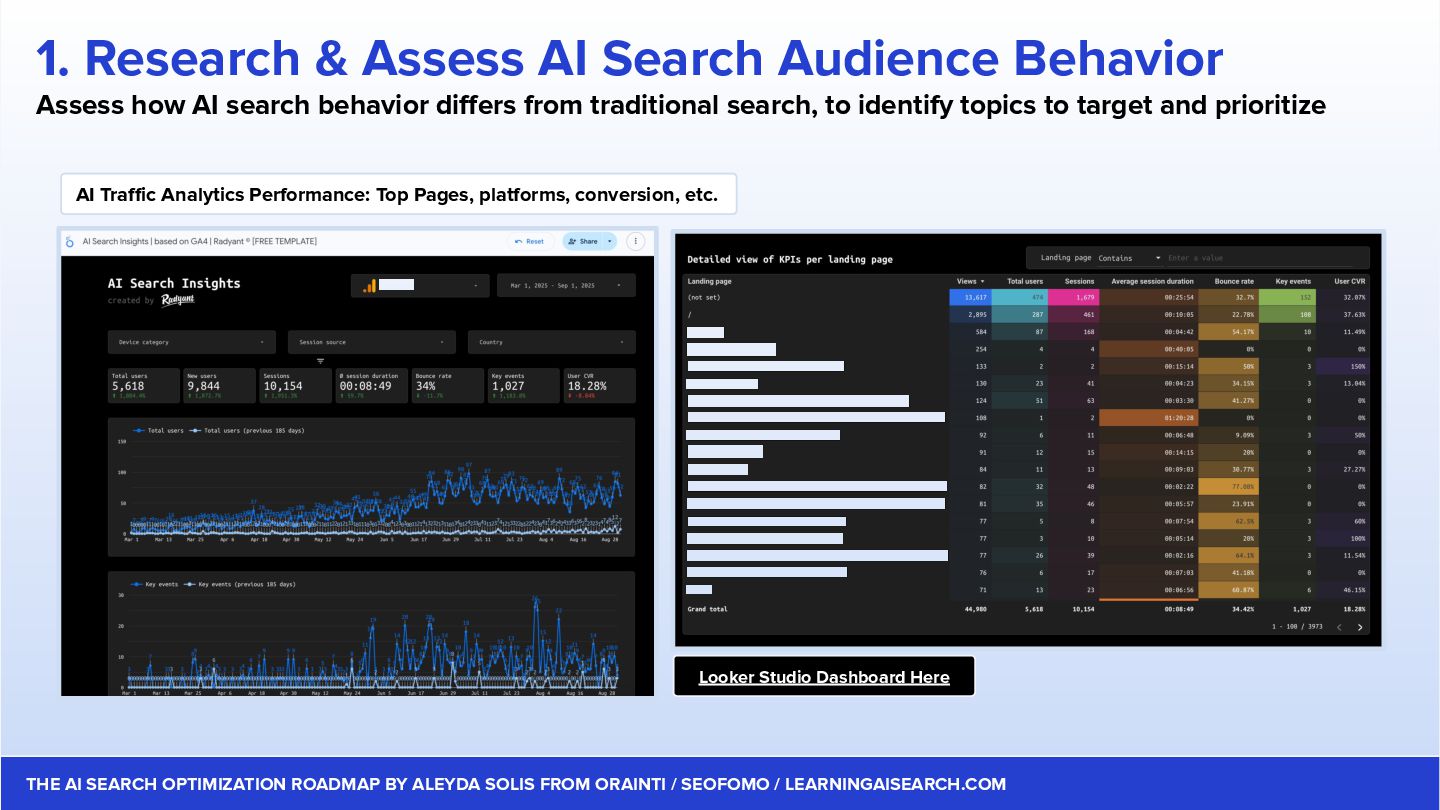Click the Sessions cell showing 1,679
Image resolution: width=1440 pixels, height=810 pixels.
[x=1073, y=297]
